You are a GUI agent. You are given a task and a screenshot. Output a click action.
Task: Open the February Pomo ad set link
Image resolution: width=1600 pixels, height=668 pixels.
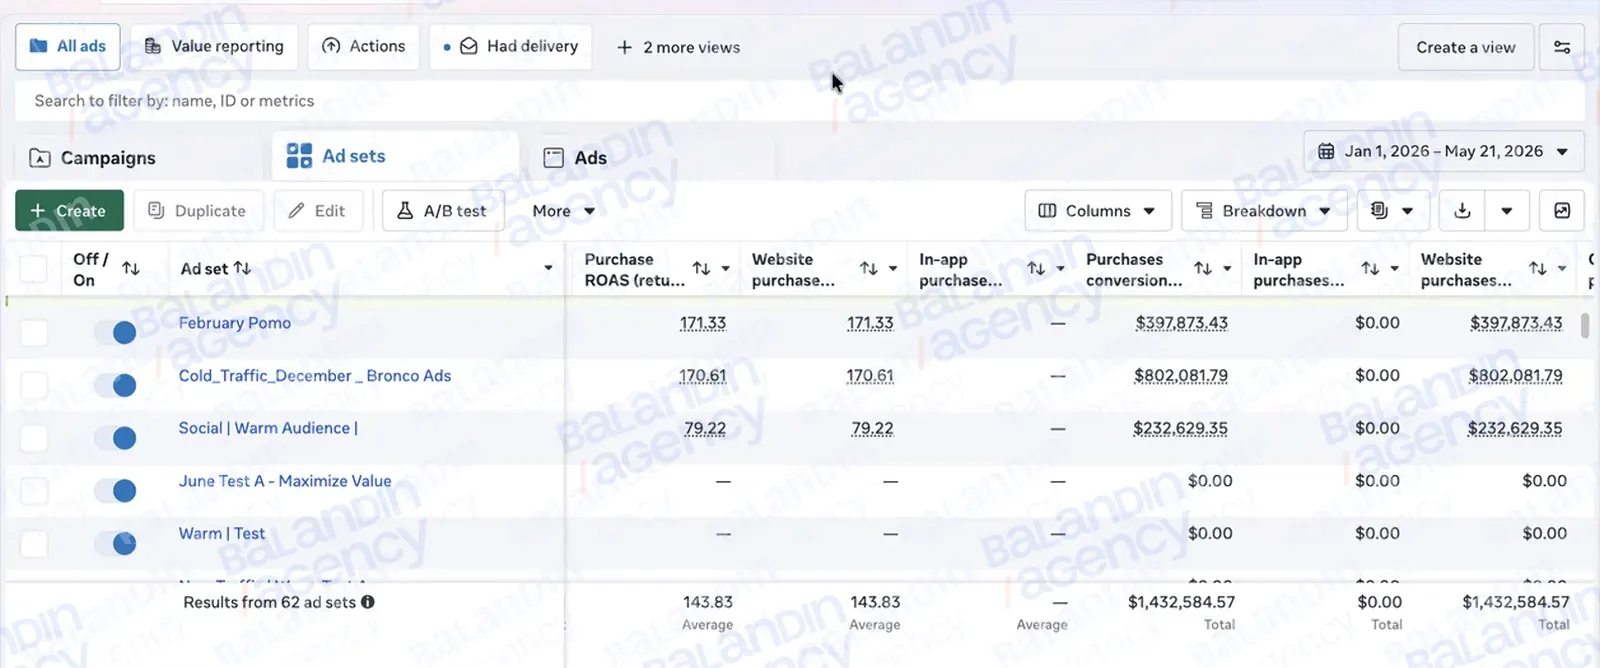235,323
